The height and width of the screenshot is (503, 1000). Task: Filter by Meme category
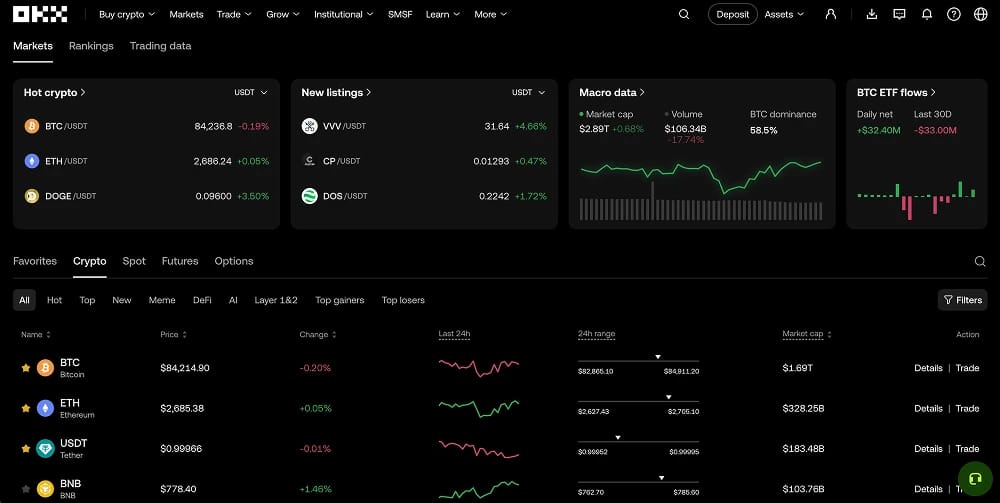tap(162, 300)
